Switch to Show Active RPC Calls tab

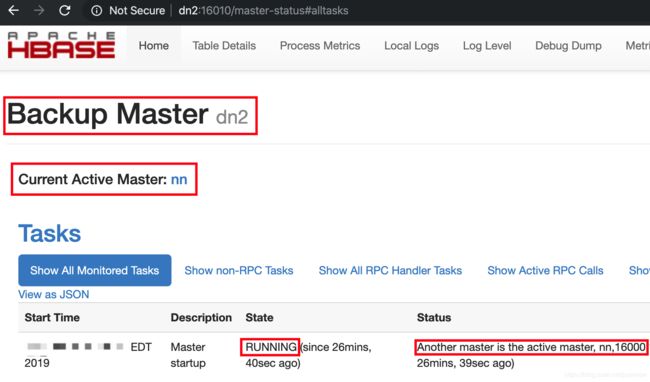(545, 271)
